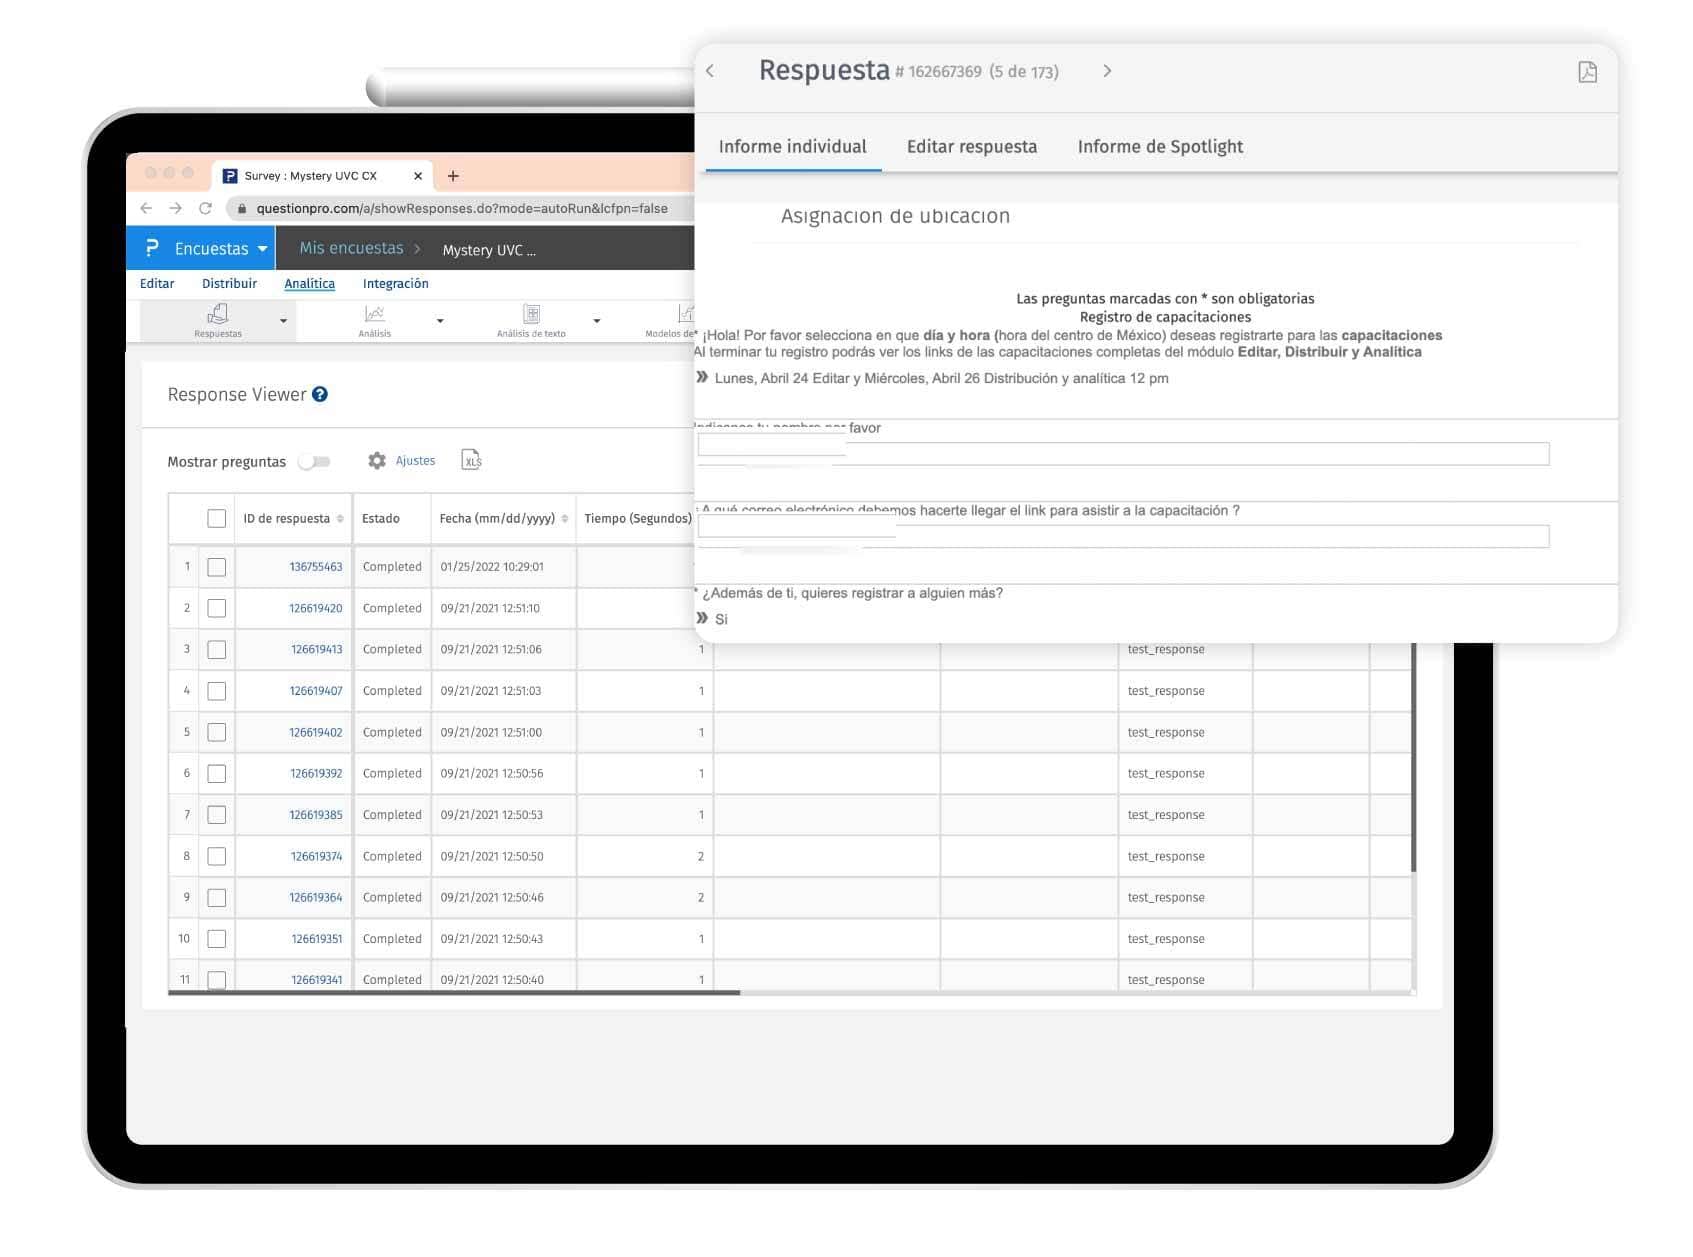1693x1257 pixels.
Task: Expand the Respuestas dropdown arrow
Action: 283,321
